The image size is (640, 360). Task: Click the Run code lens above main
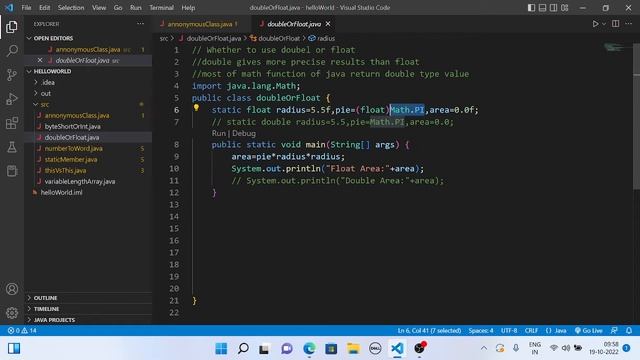[x=218, y=133]
